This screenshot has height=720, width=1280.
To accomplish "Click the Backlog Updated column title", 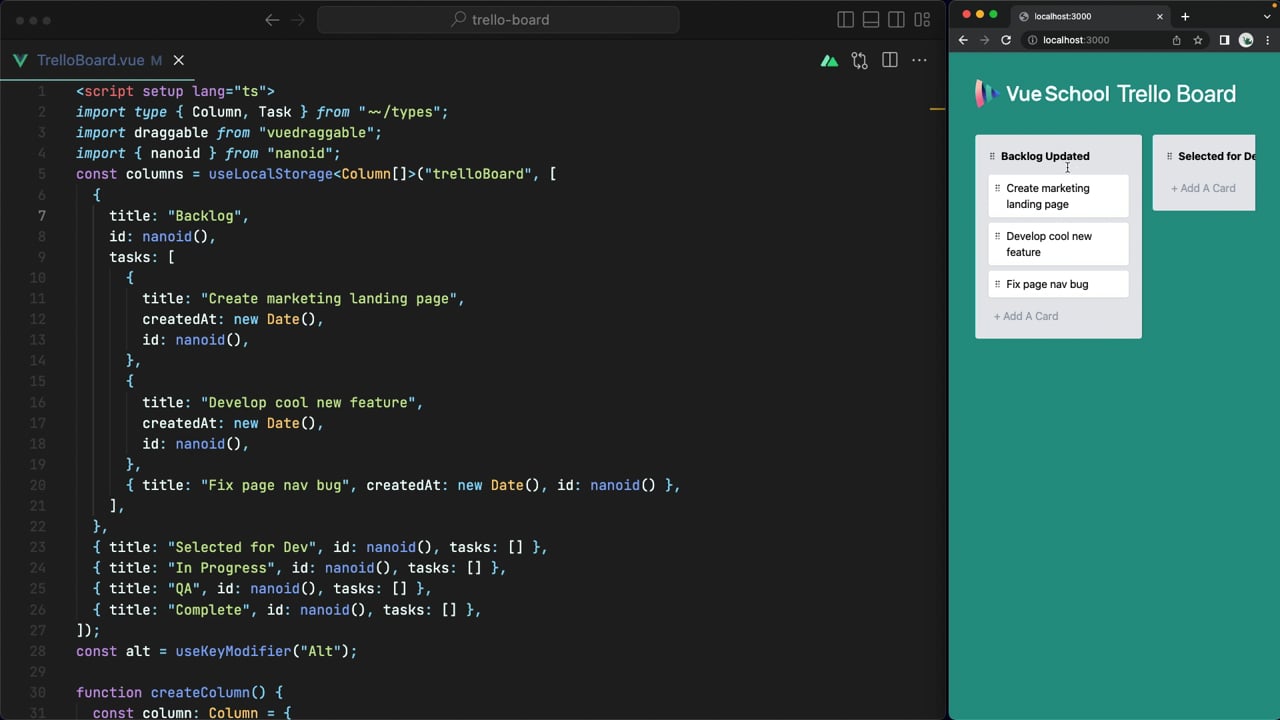I will pos(1045,156).
